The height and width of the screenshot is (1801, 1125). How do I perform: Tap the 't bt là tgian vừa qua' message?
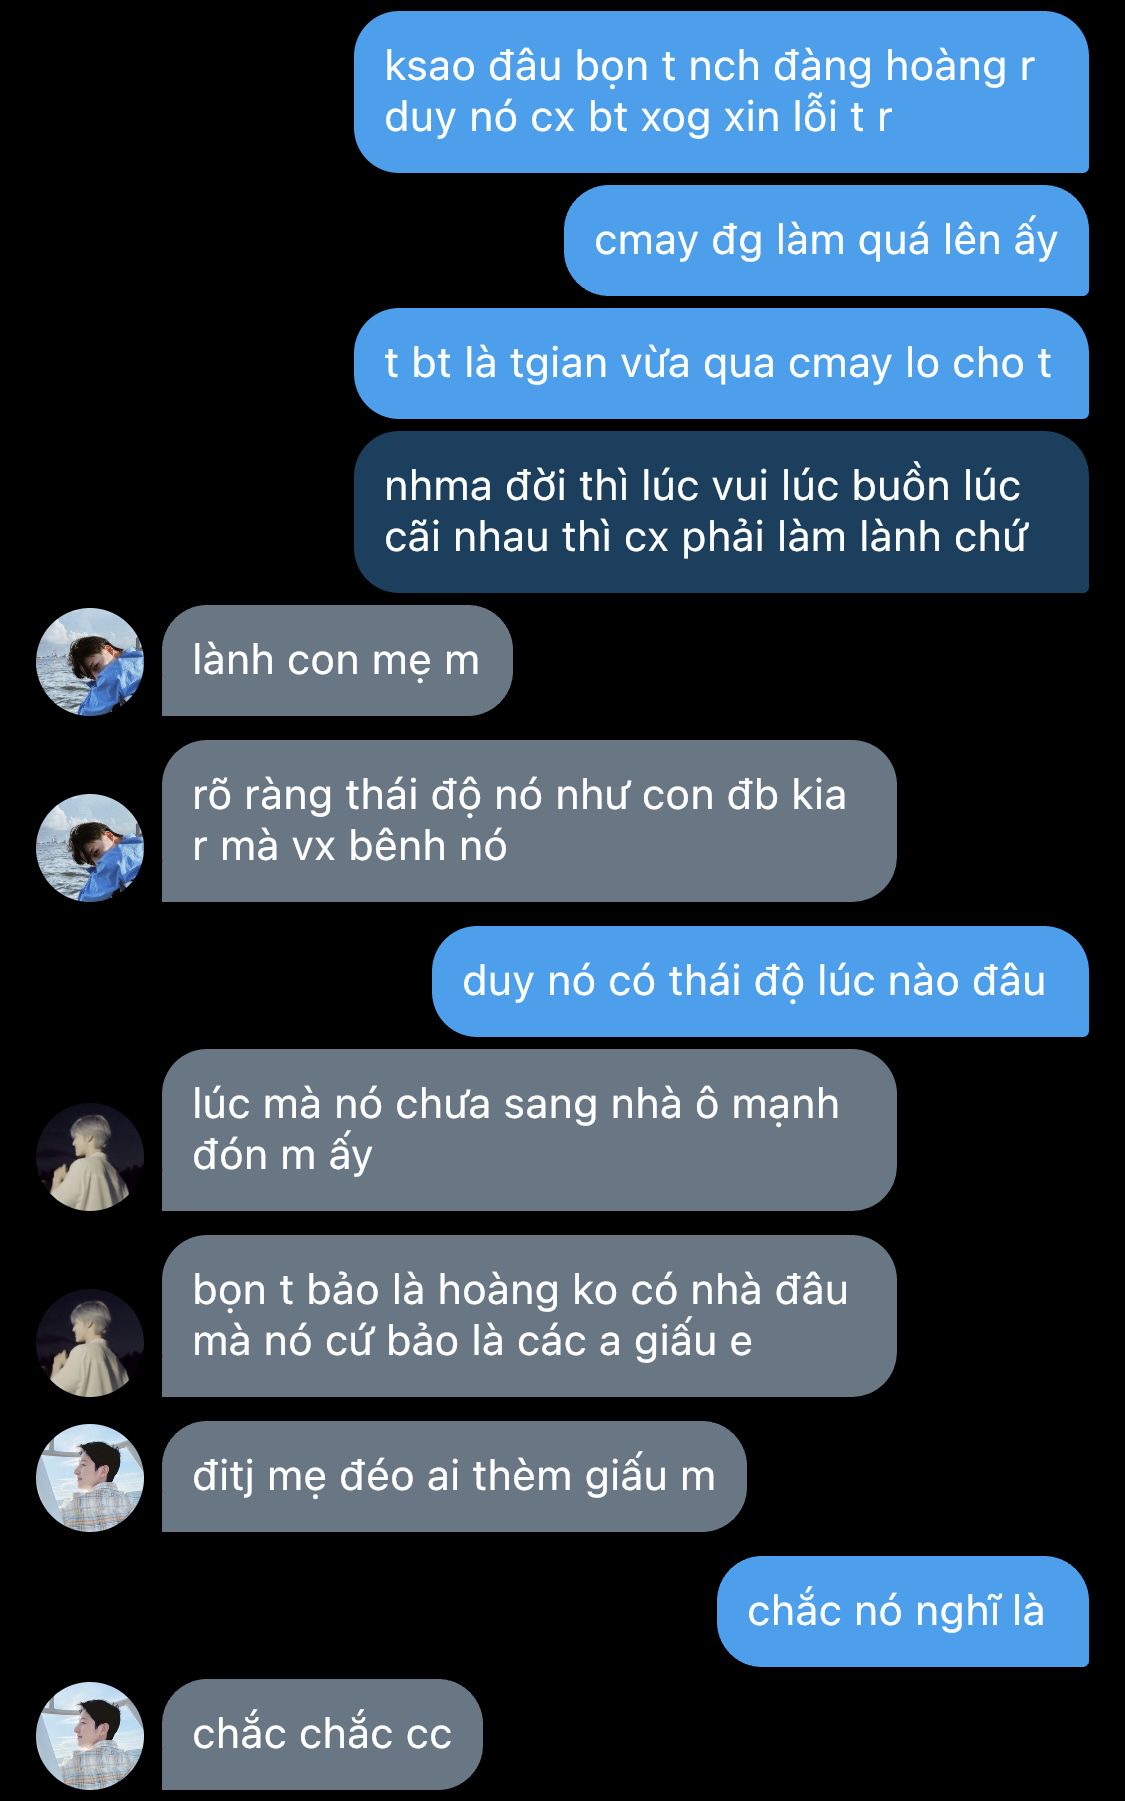[721, 364]
